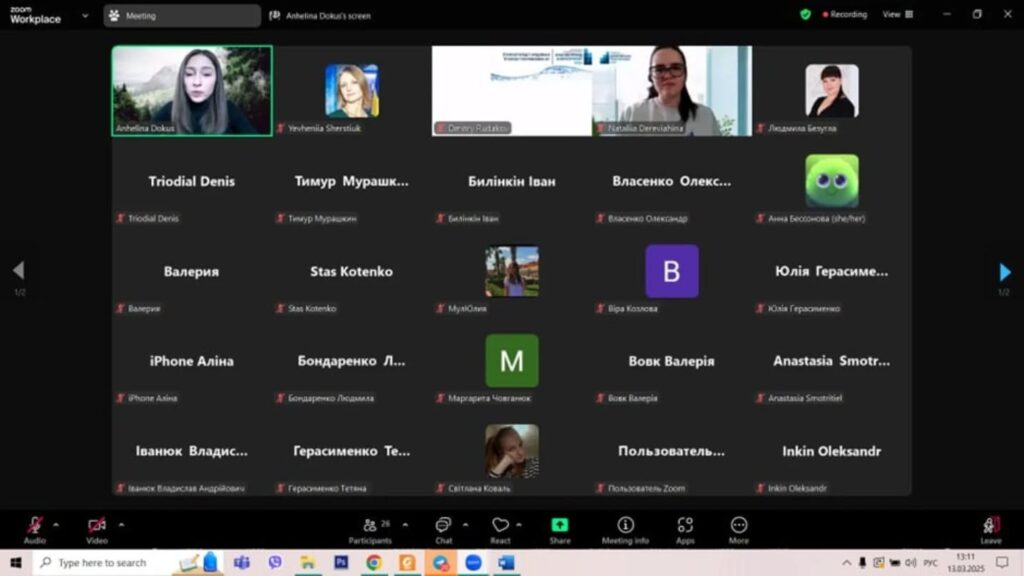
Task: Expand the audio options arrow beside Audio
Action: pyautogui.click(x=56, y=524)
